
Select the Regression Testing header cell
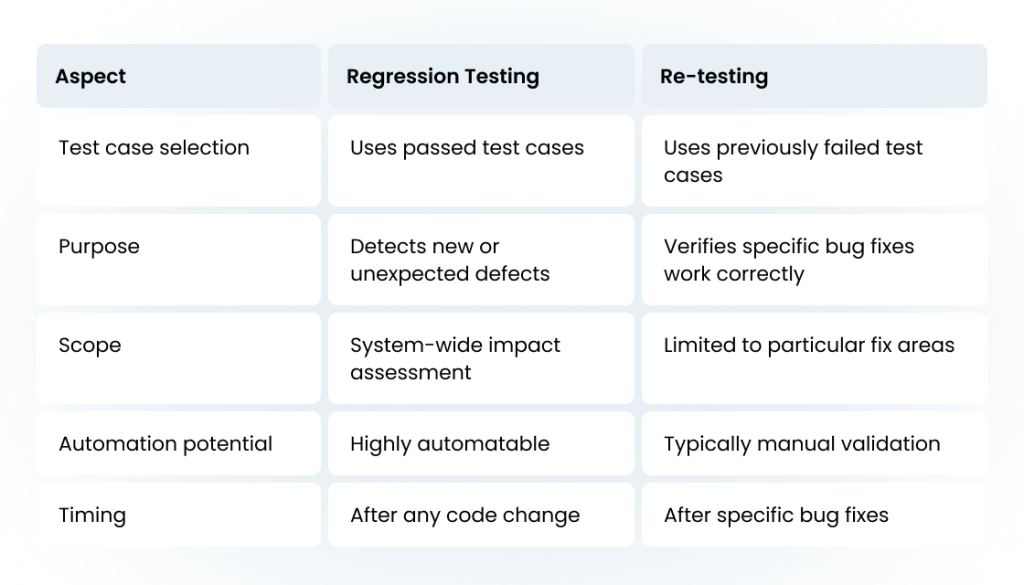tap(481, 76)
